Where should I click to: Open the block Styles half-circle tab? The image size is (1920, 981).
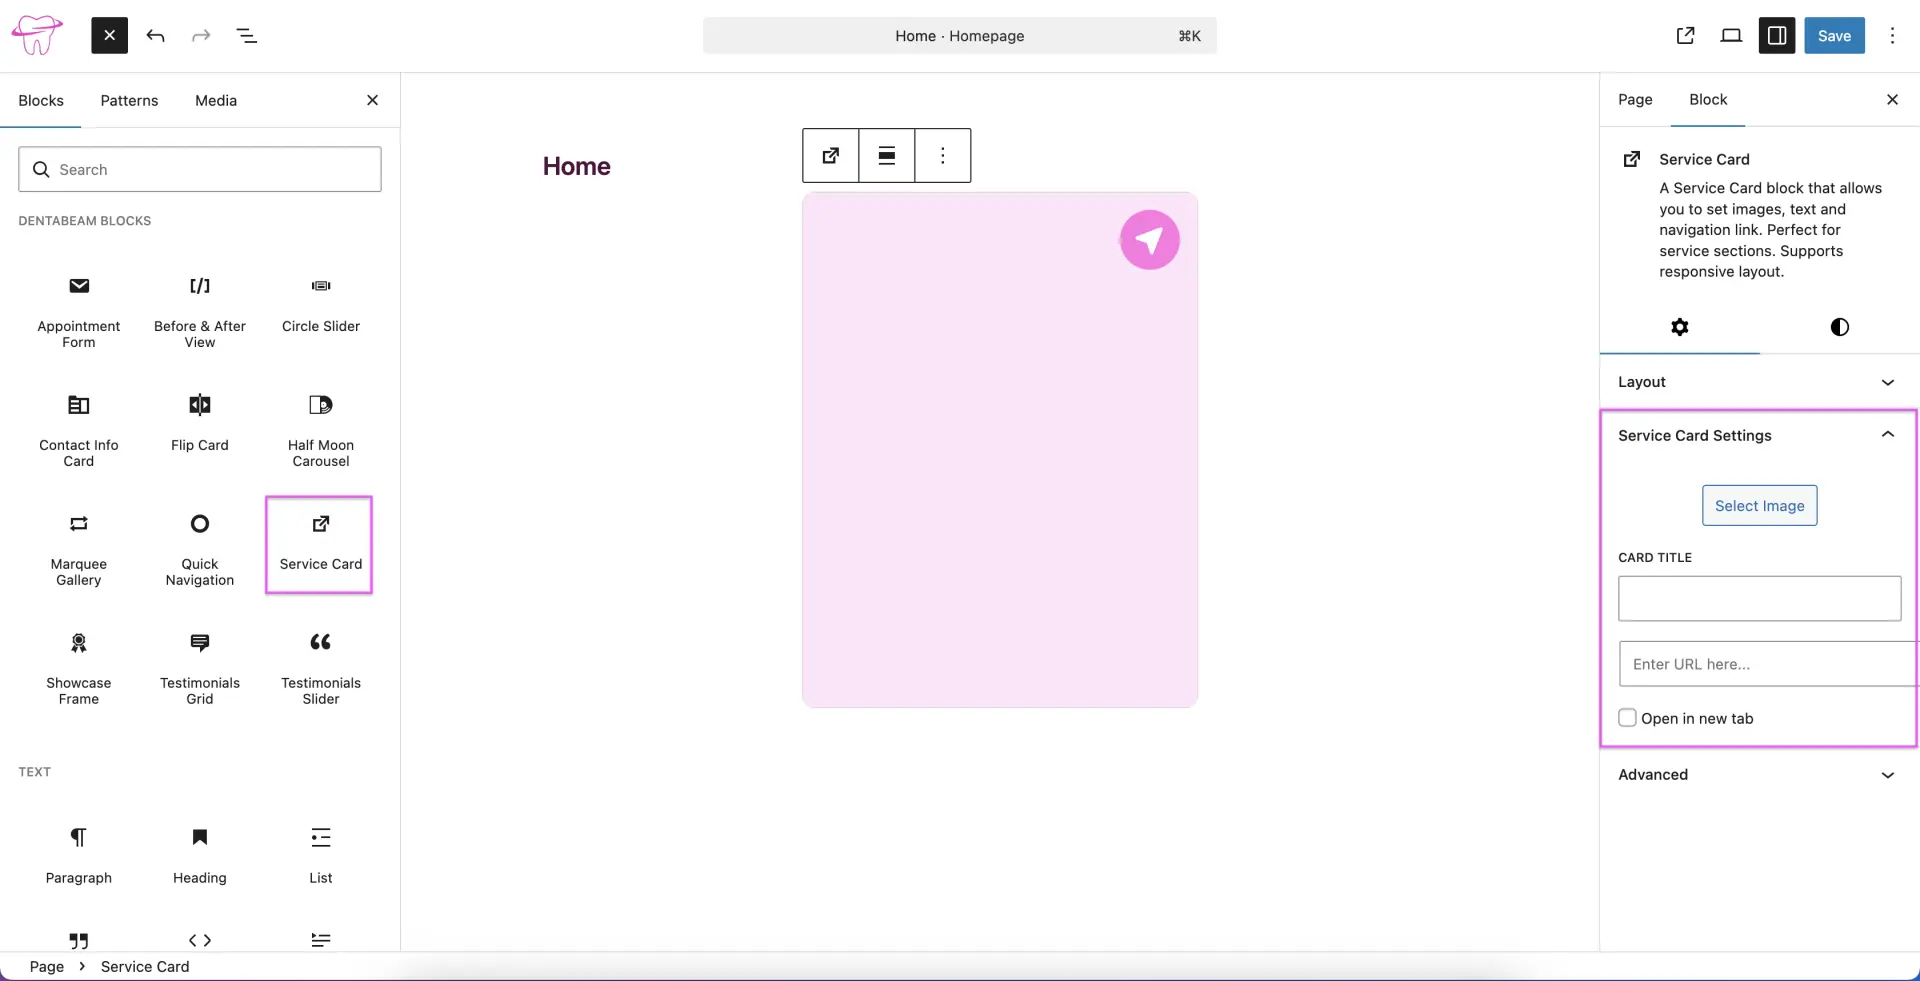pos(1840,327)
